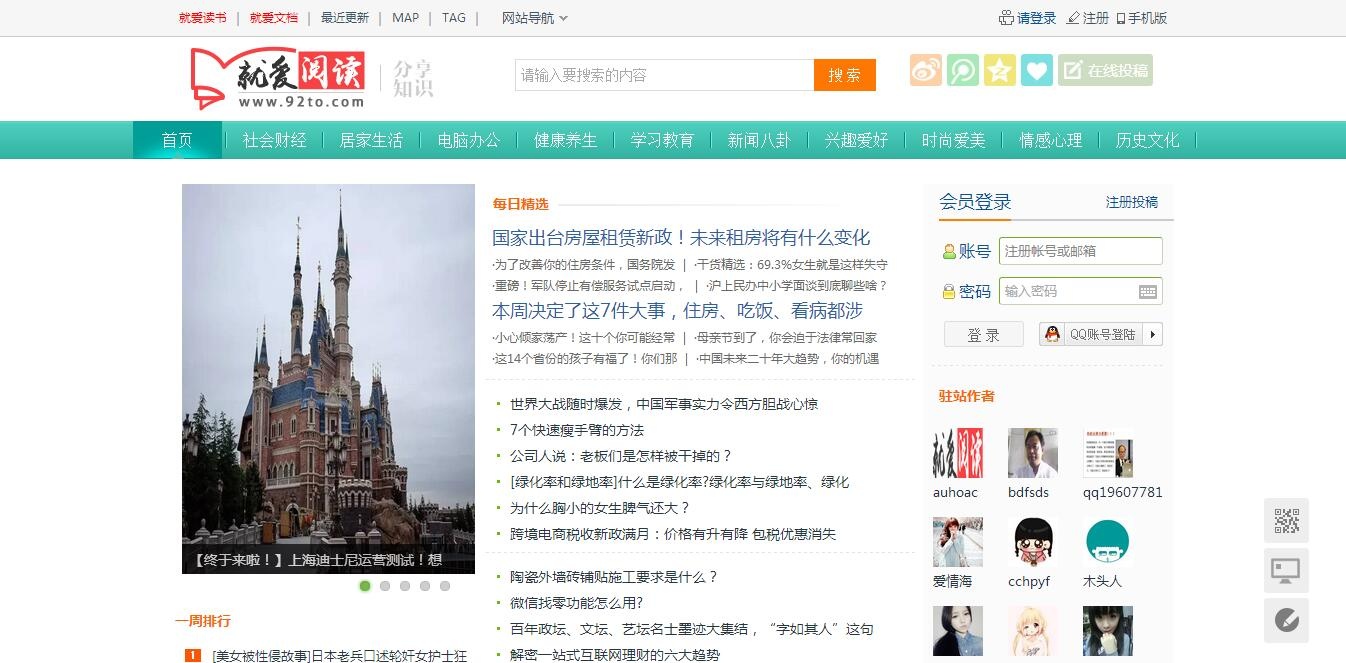Open author qq19607781 avatar
Screen dimensions: 1346x663
[1108, 453]
